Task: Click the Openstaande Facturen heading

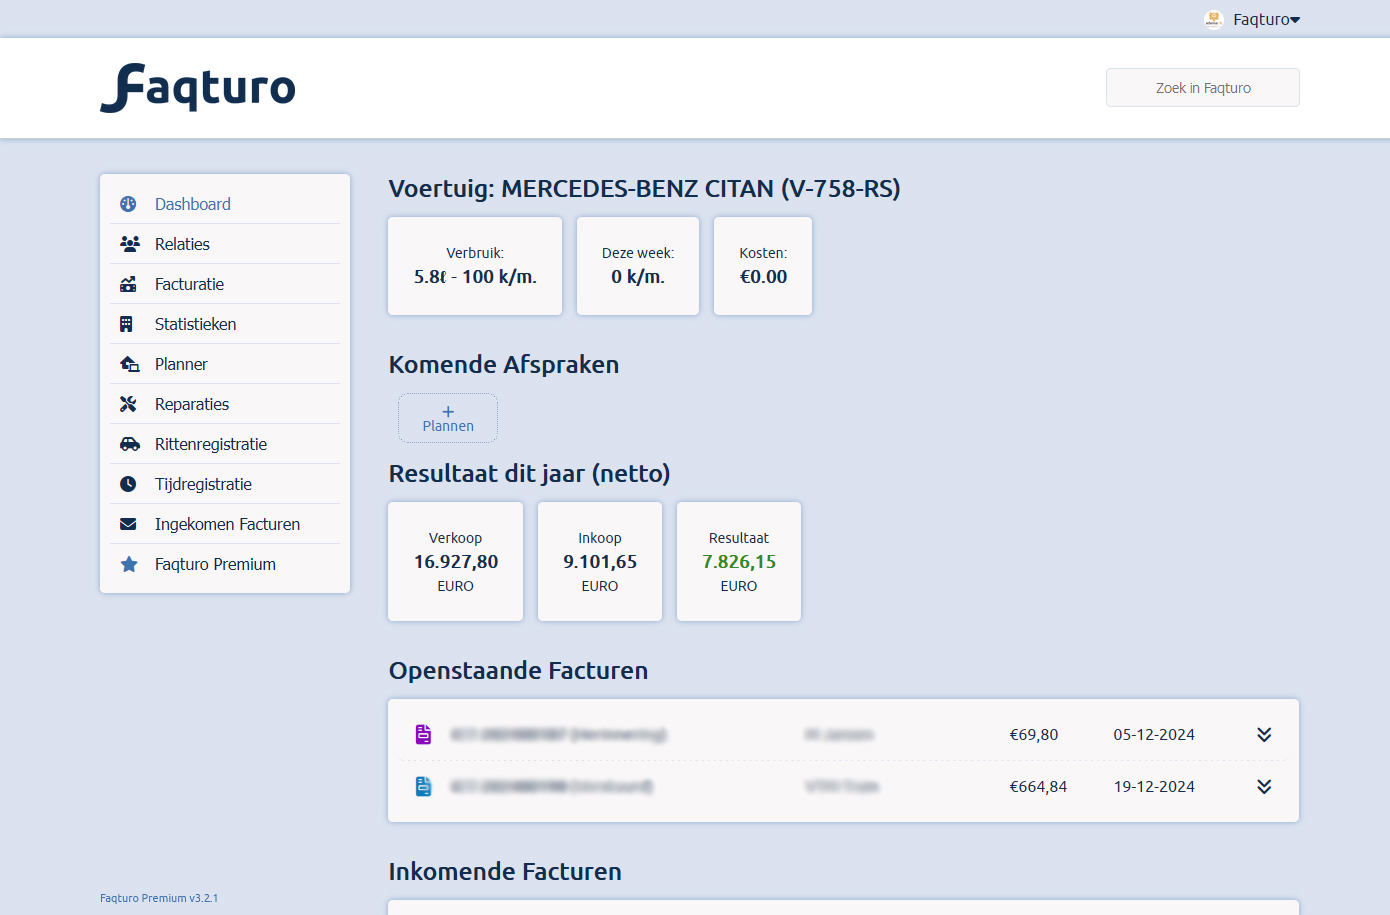Action: pyautogui.click(x=518, y=670)
